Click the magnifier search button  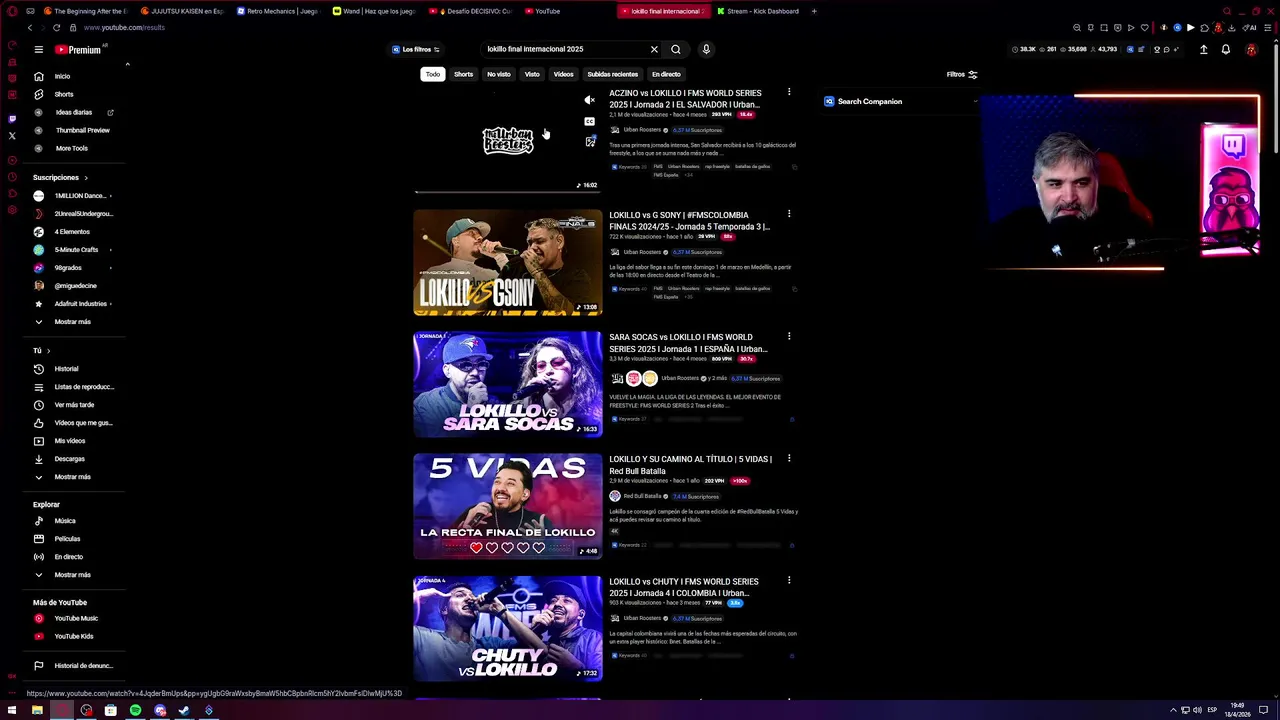(676, 49)
